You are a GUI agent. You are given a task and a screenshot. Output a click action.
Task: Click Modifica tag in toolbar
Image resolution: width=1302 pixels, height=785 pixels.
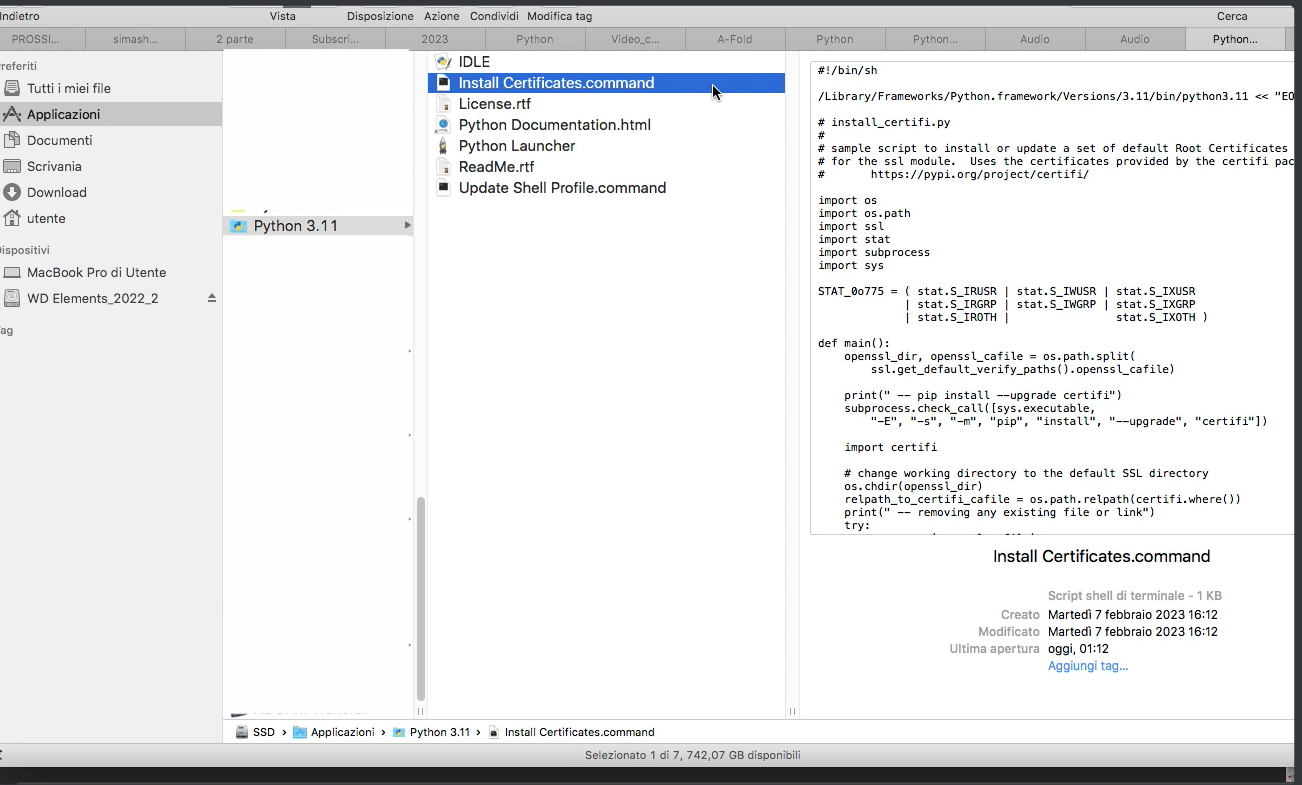tap(559, 16)
